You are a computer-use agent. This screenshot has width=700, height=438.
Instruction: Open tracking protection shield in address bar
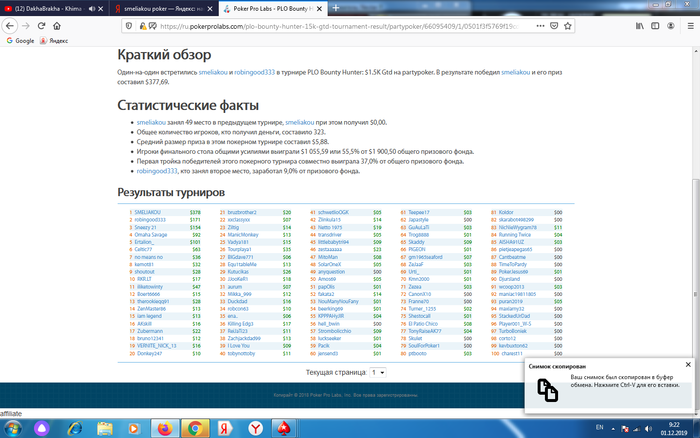[x=129, y=26]
